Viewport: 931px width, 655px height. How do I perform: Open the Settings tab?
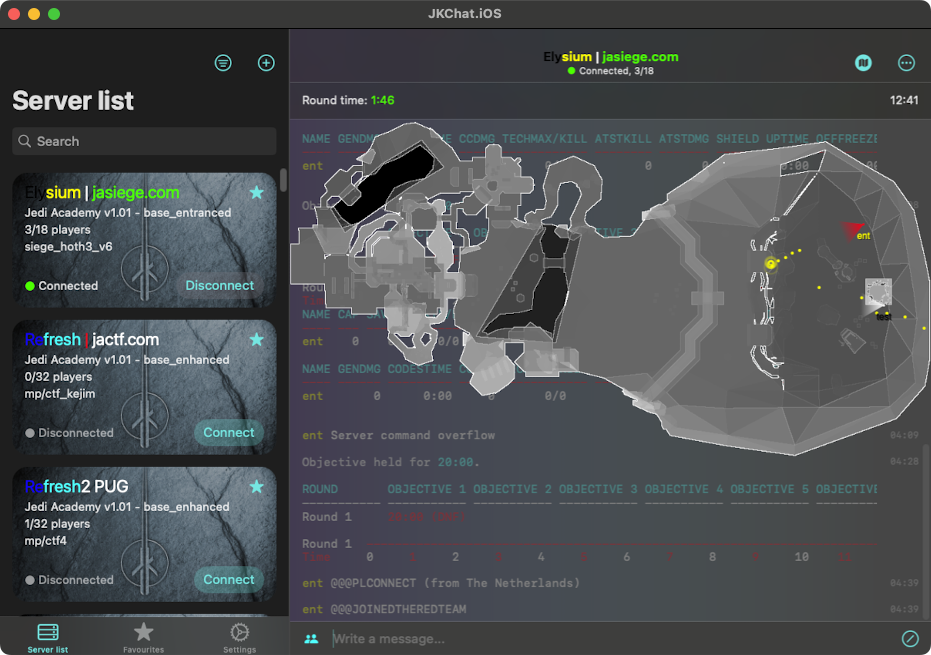pyautogui.click(x=239, y=638)
